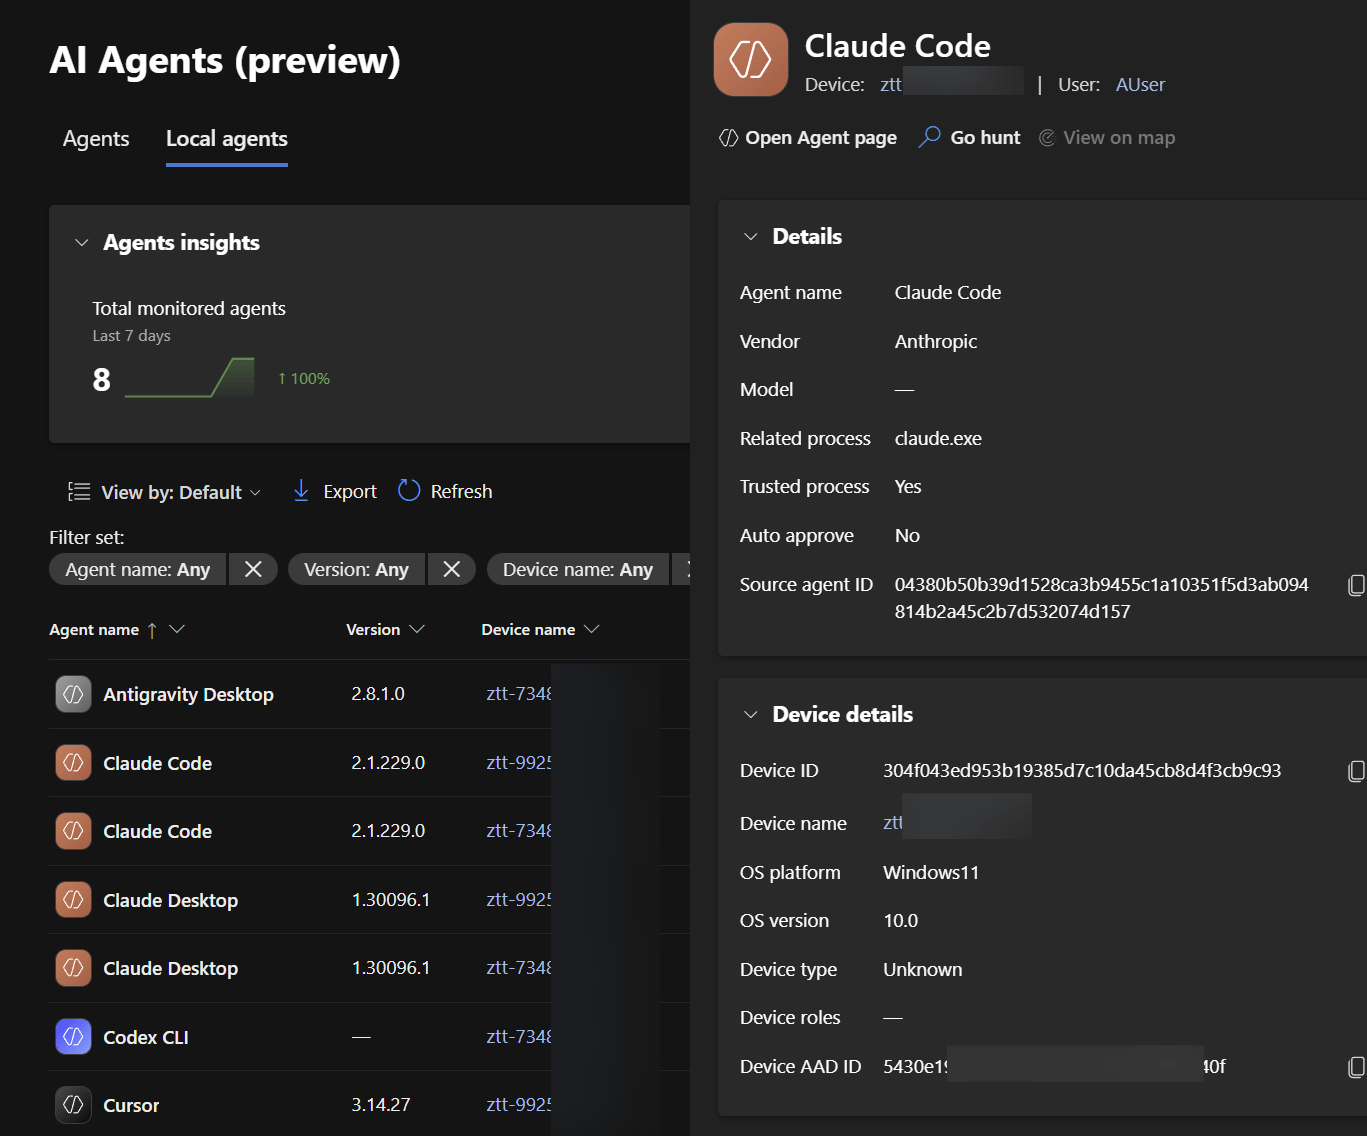Open the Agent name column menu
This screenshot has width=1367, height=1136.
[x=177, y=629]
